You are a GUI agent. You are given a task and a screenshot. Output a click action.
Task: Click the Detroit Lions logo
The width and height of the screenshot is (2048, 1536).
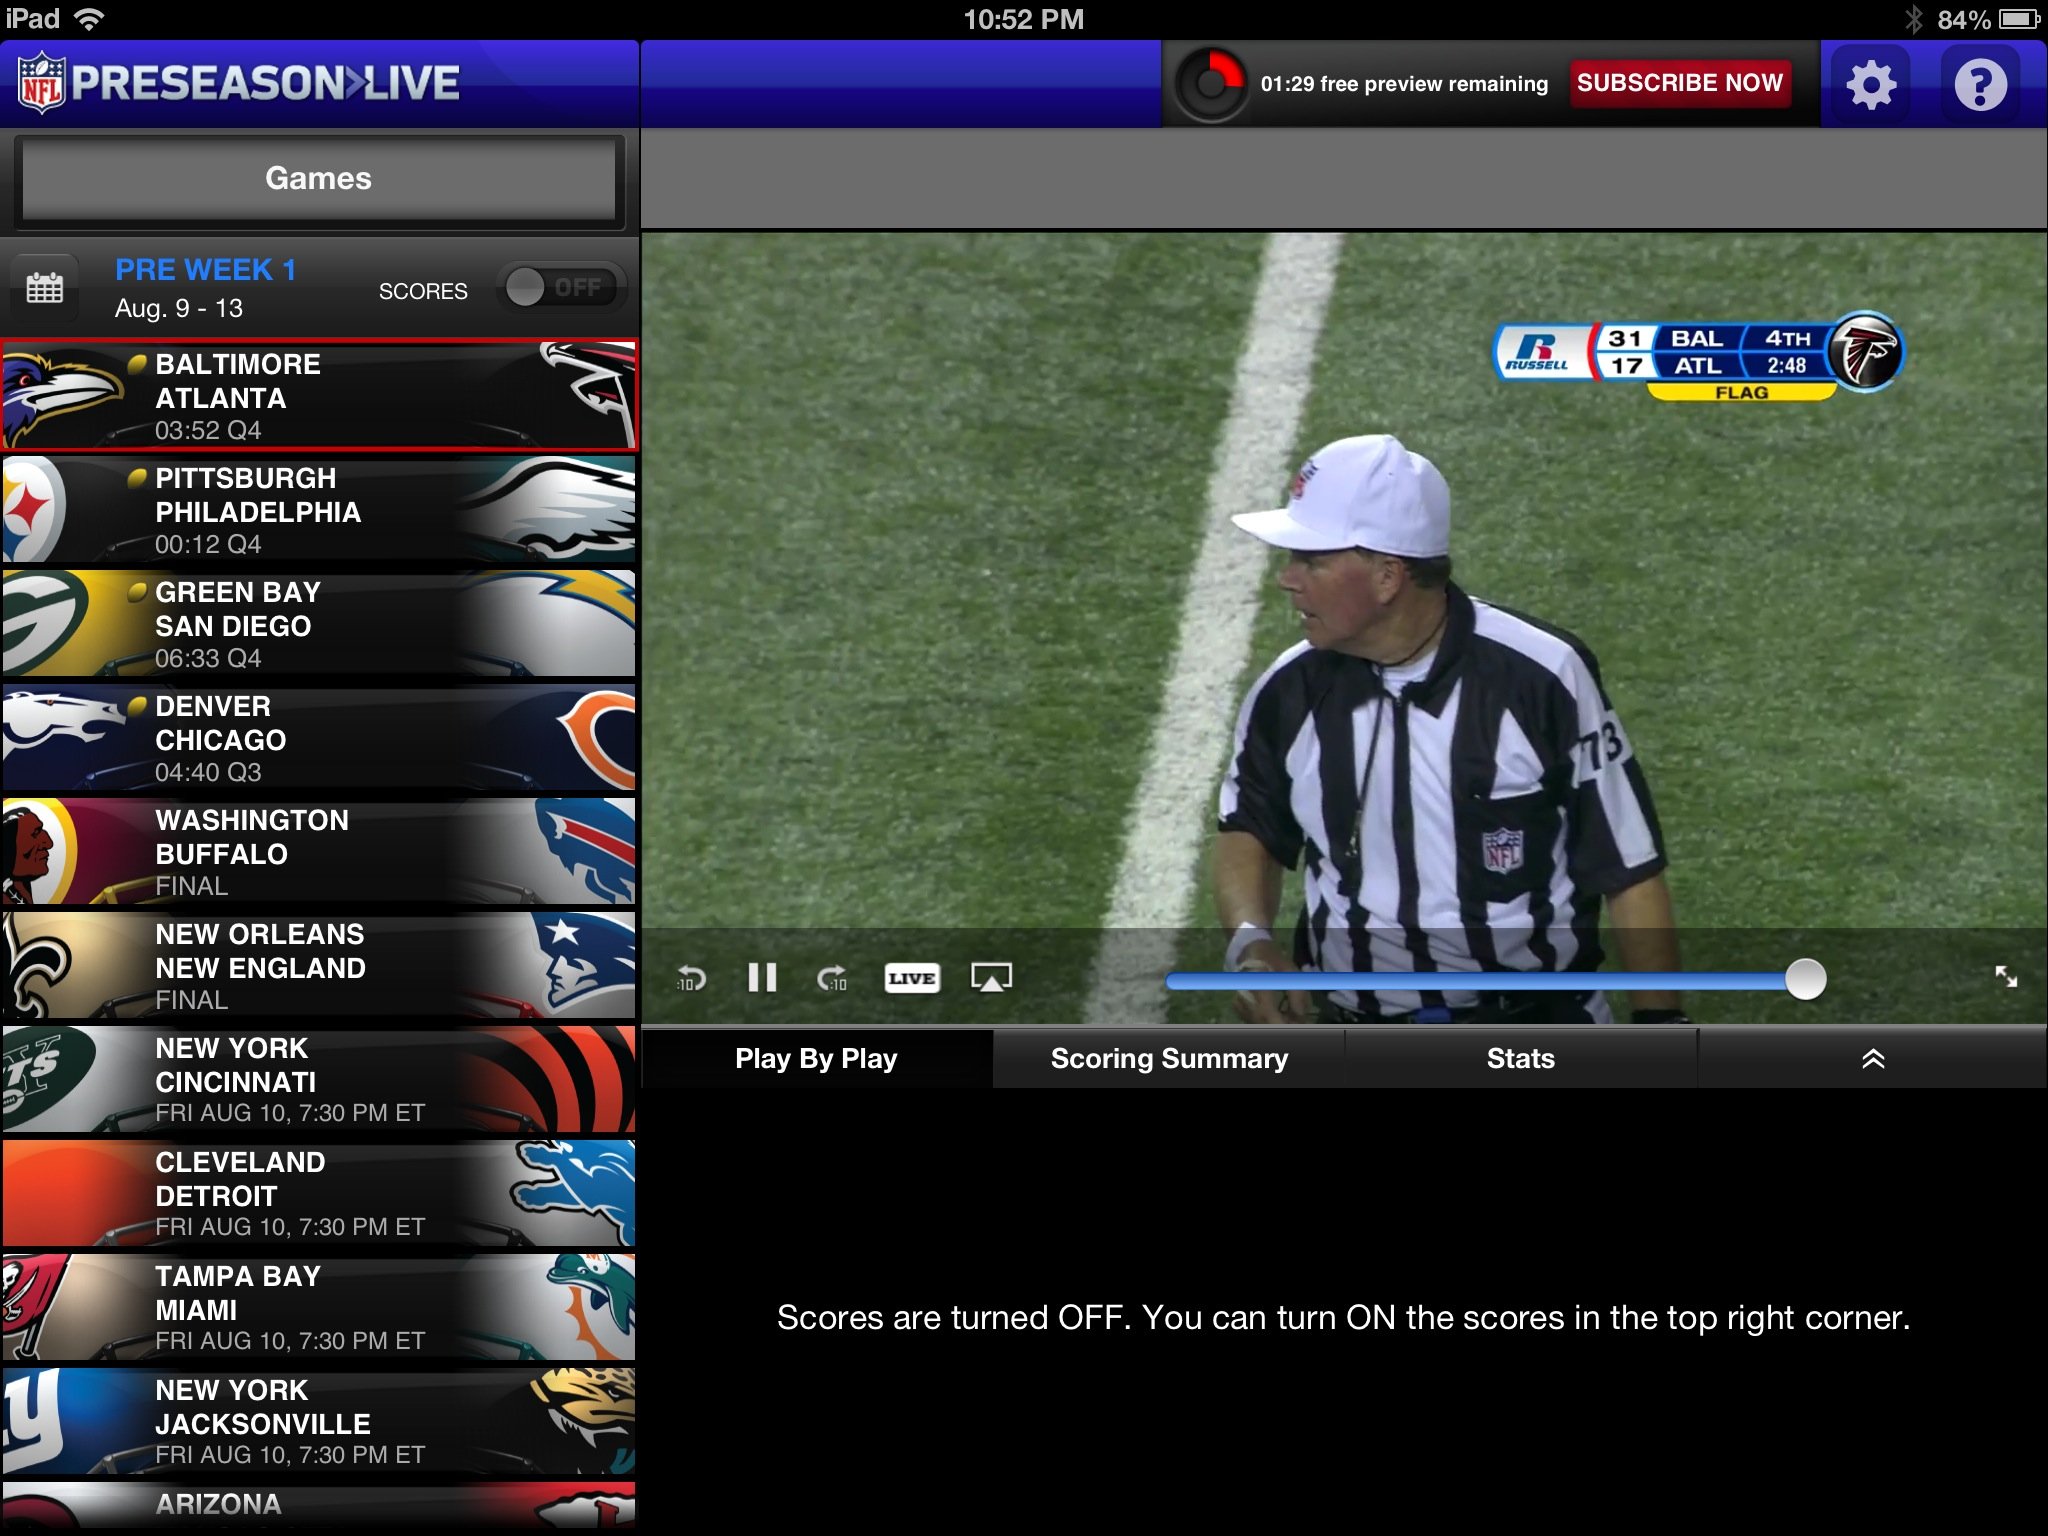click(x=575, y=1192)
